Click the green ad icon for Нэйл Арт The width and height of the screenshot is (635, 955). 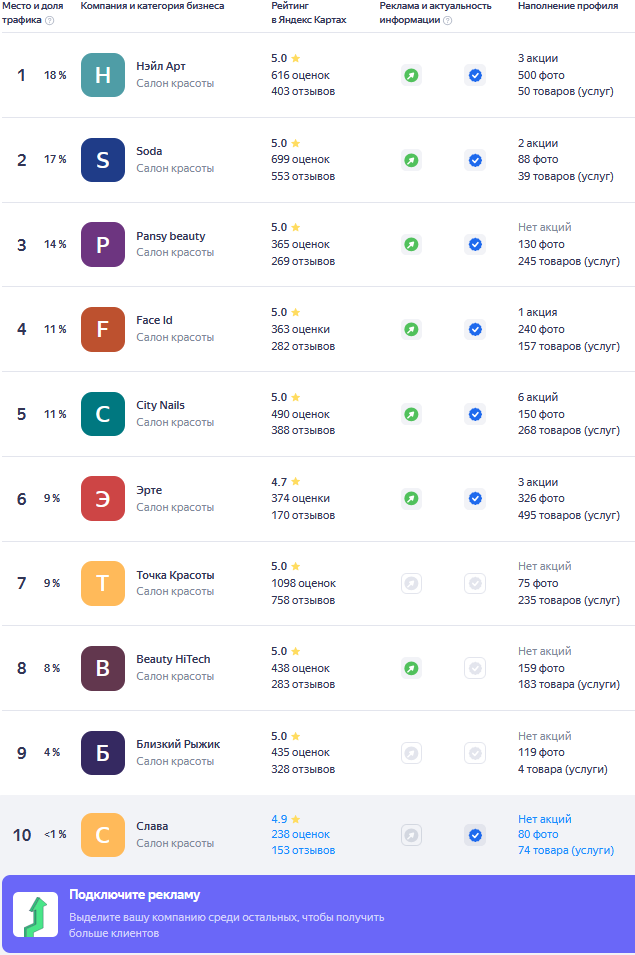(411, 75)
